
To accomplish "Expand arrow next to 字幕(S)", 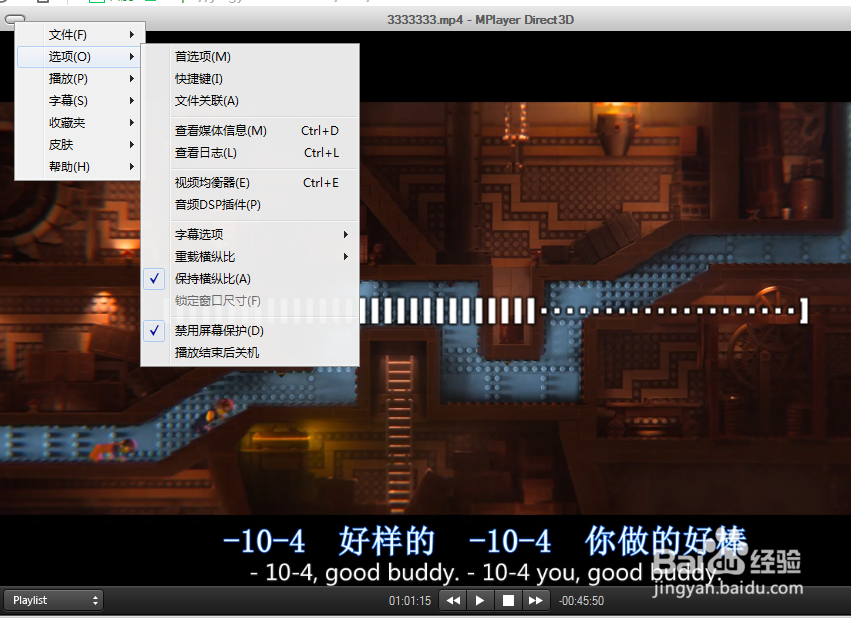I will coord(131,100).
